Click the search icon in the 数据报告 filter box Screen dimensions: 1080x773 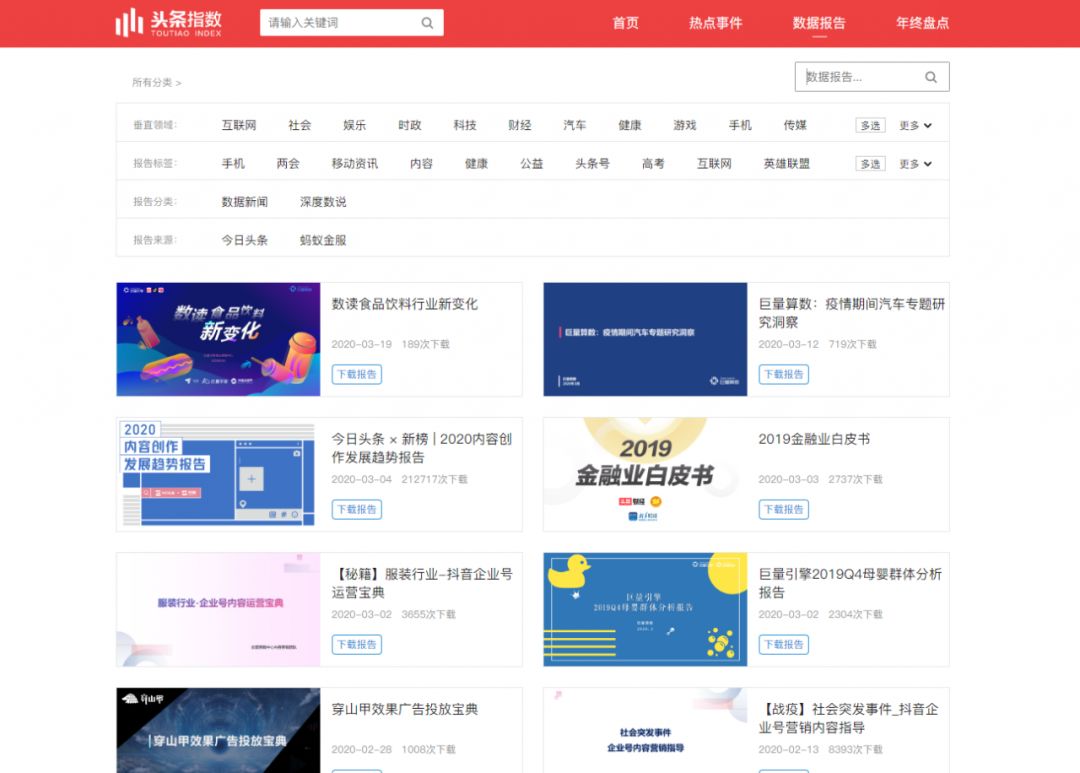tap(930, 76)
